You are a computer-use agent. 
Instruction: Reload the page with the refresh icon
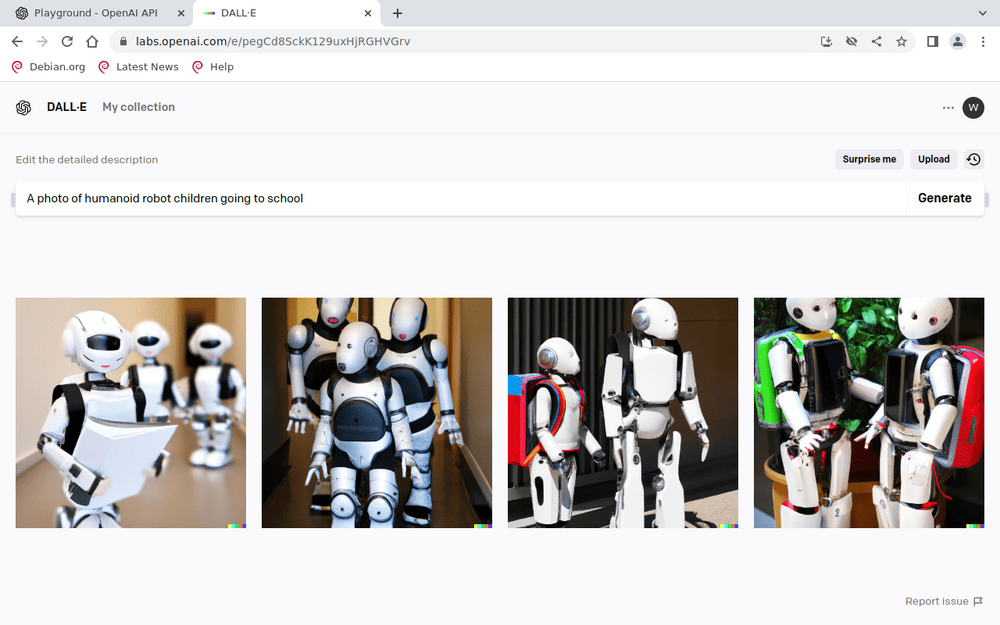coord(66,41)
